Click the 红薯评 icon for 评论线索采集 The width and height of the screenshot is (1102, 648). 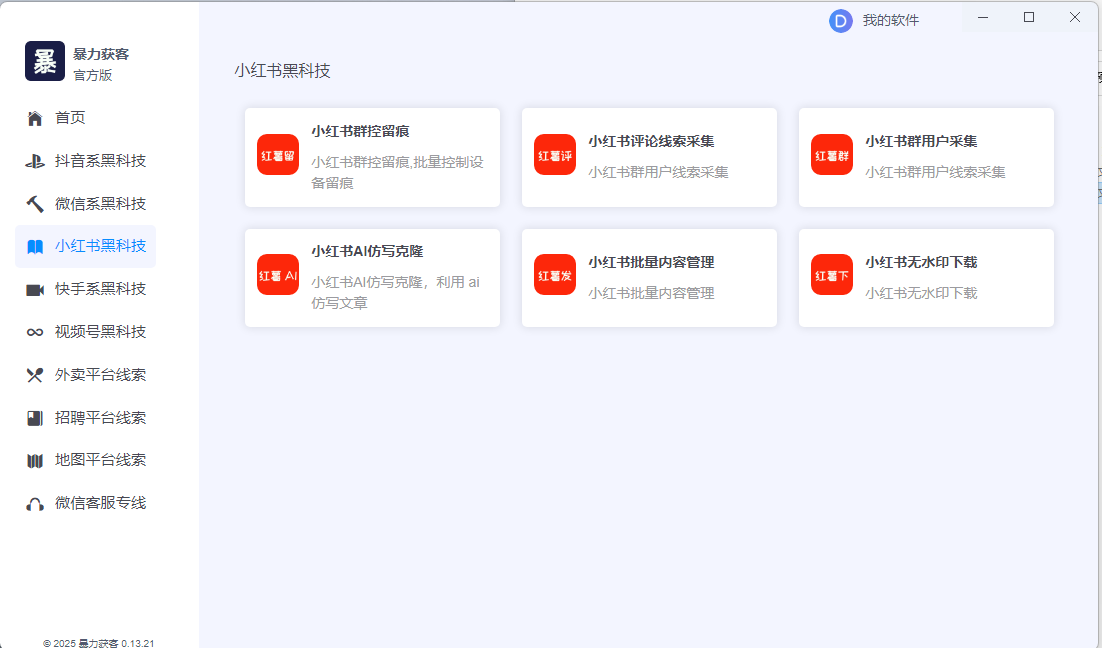tap(555, 155)
